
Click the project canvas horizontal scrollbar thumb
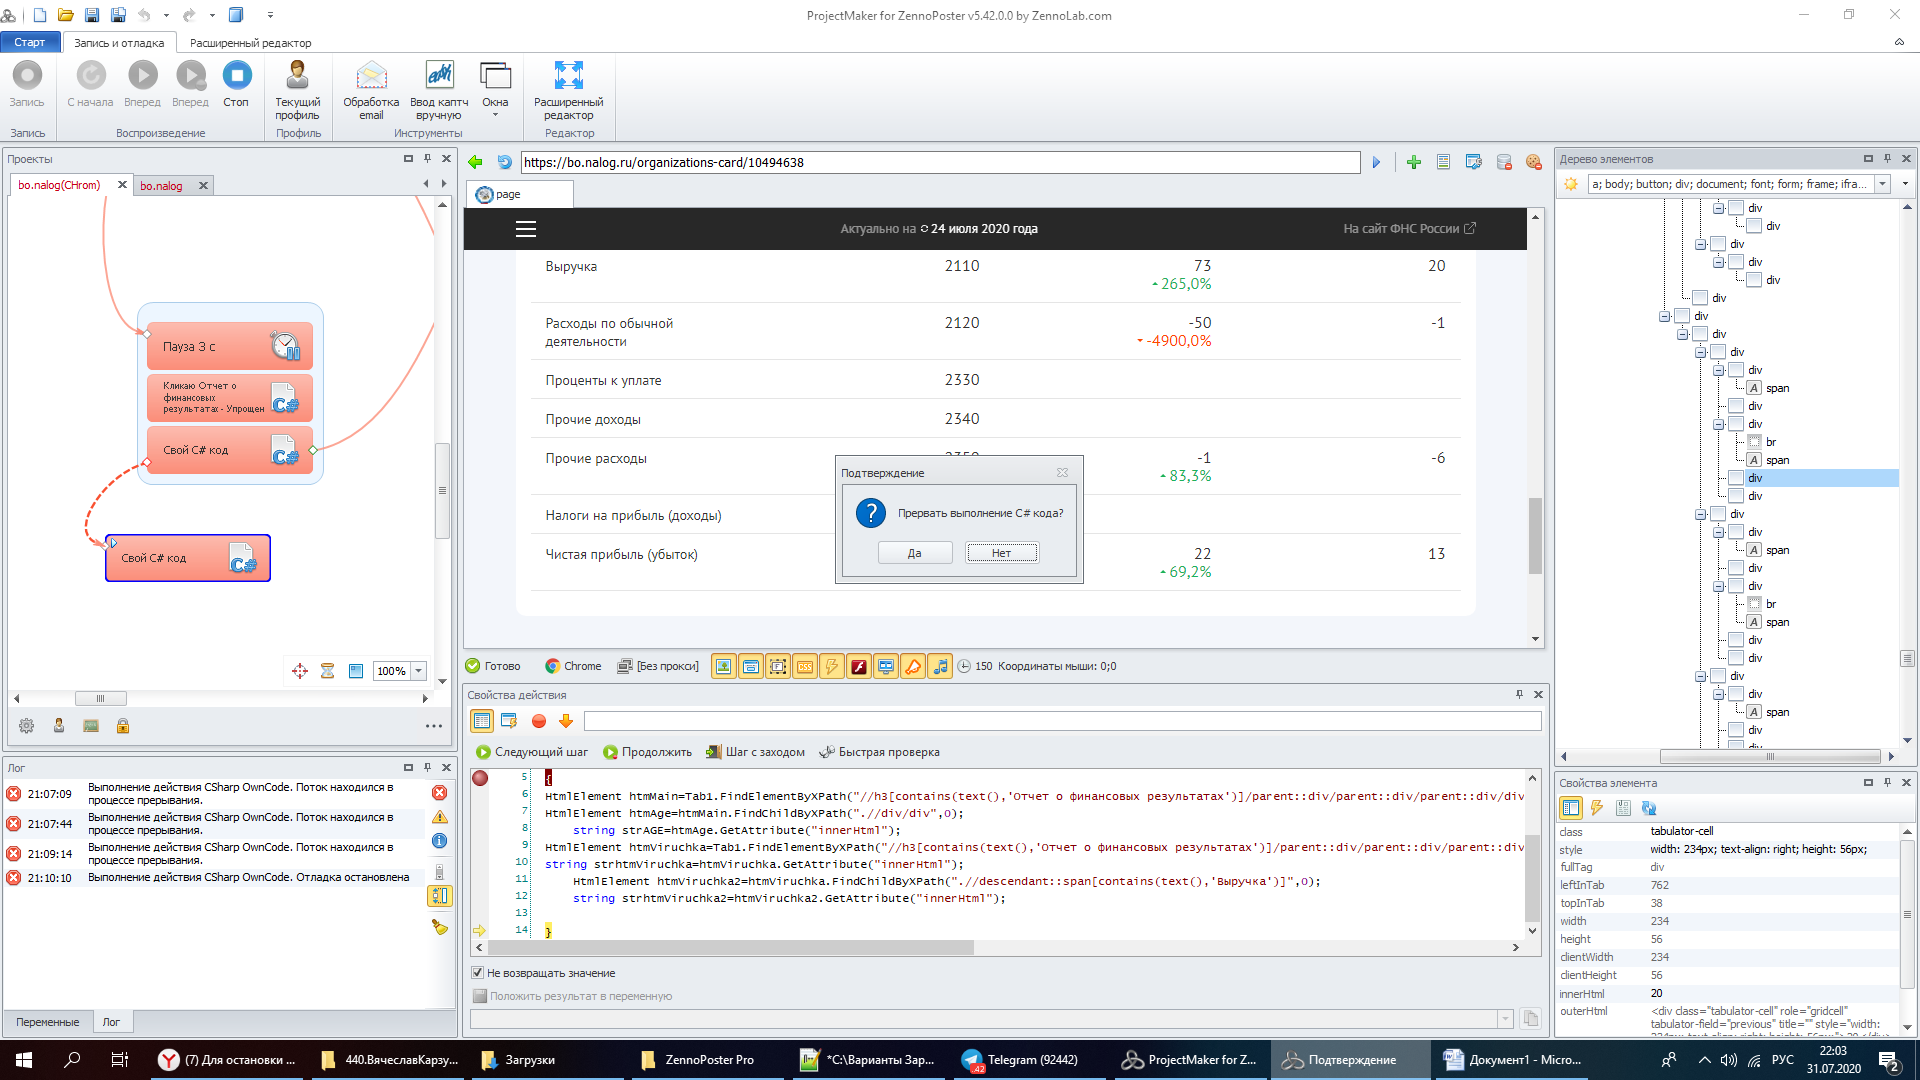(100, 699)
